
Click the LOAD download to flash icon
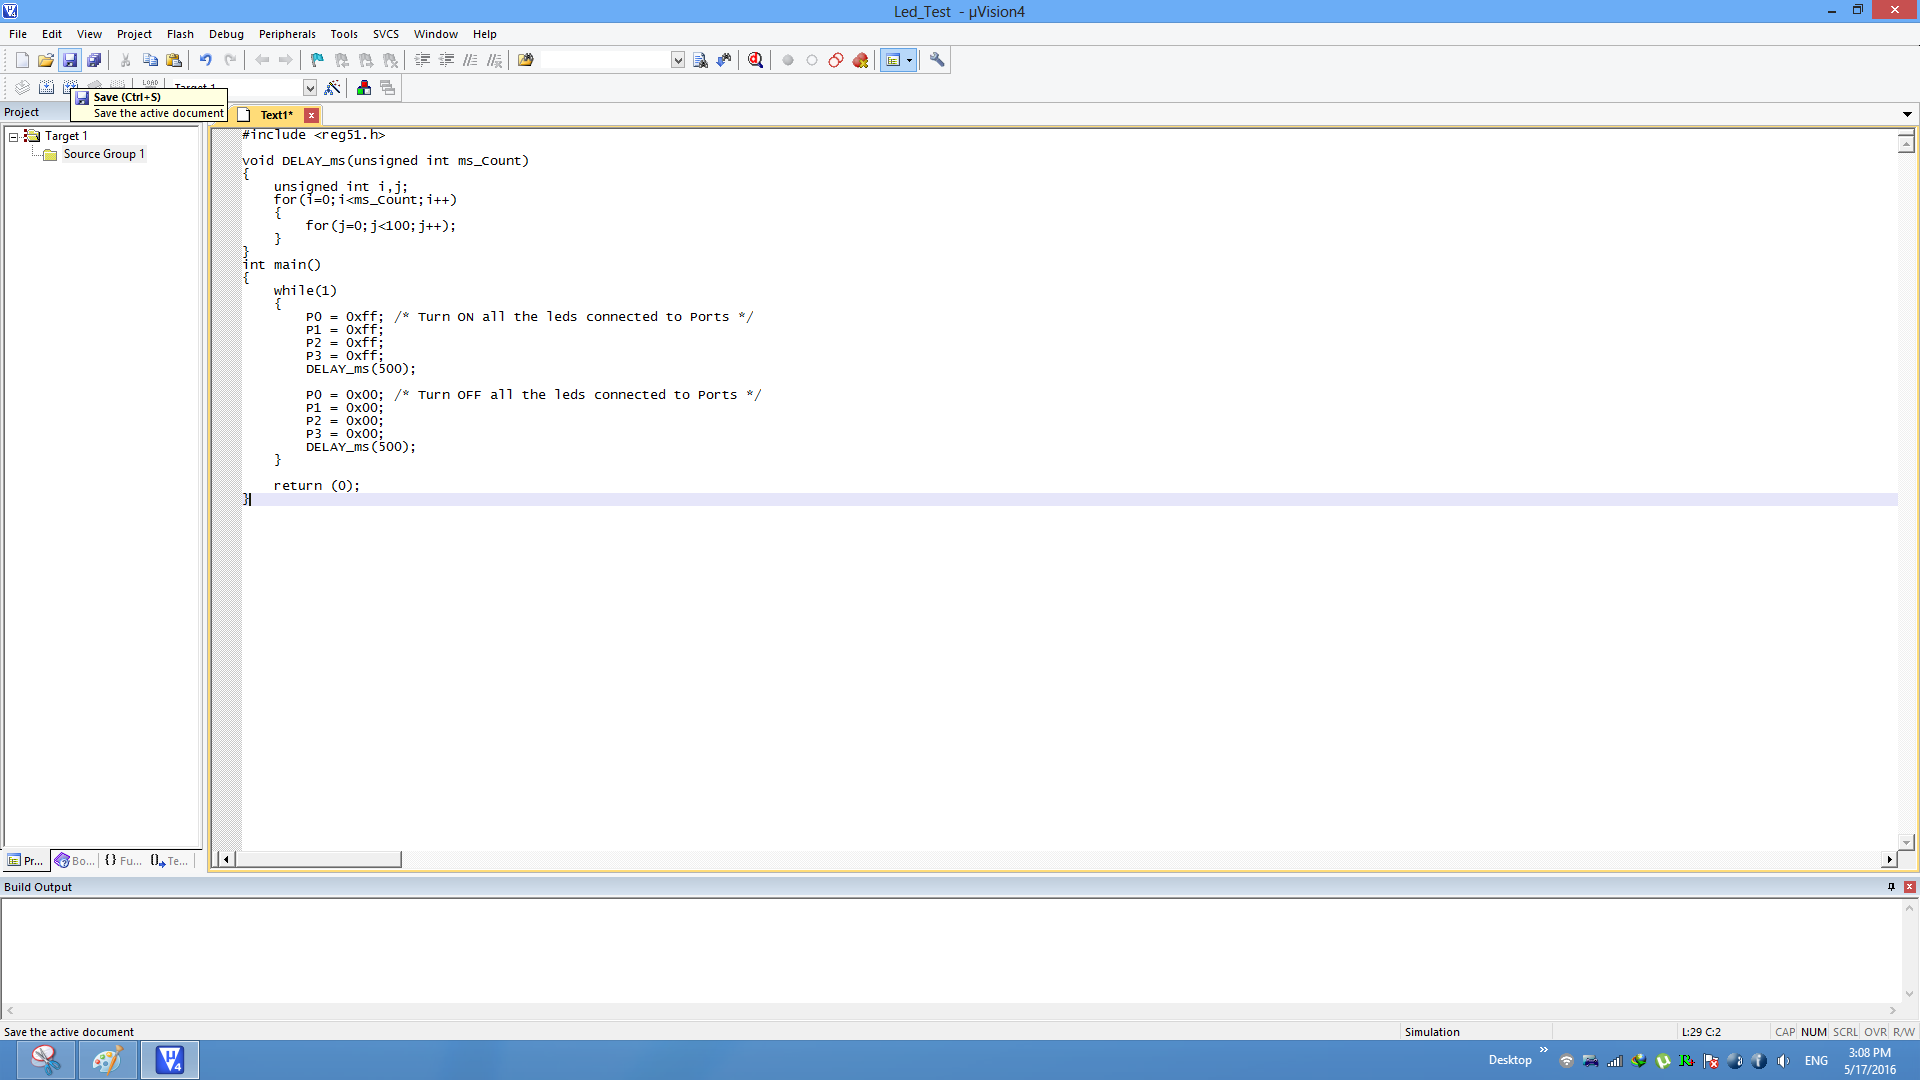tap(150, 83)
